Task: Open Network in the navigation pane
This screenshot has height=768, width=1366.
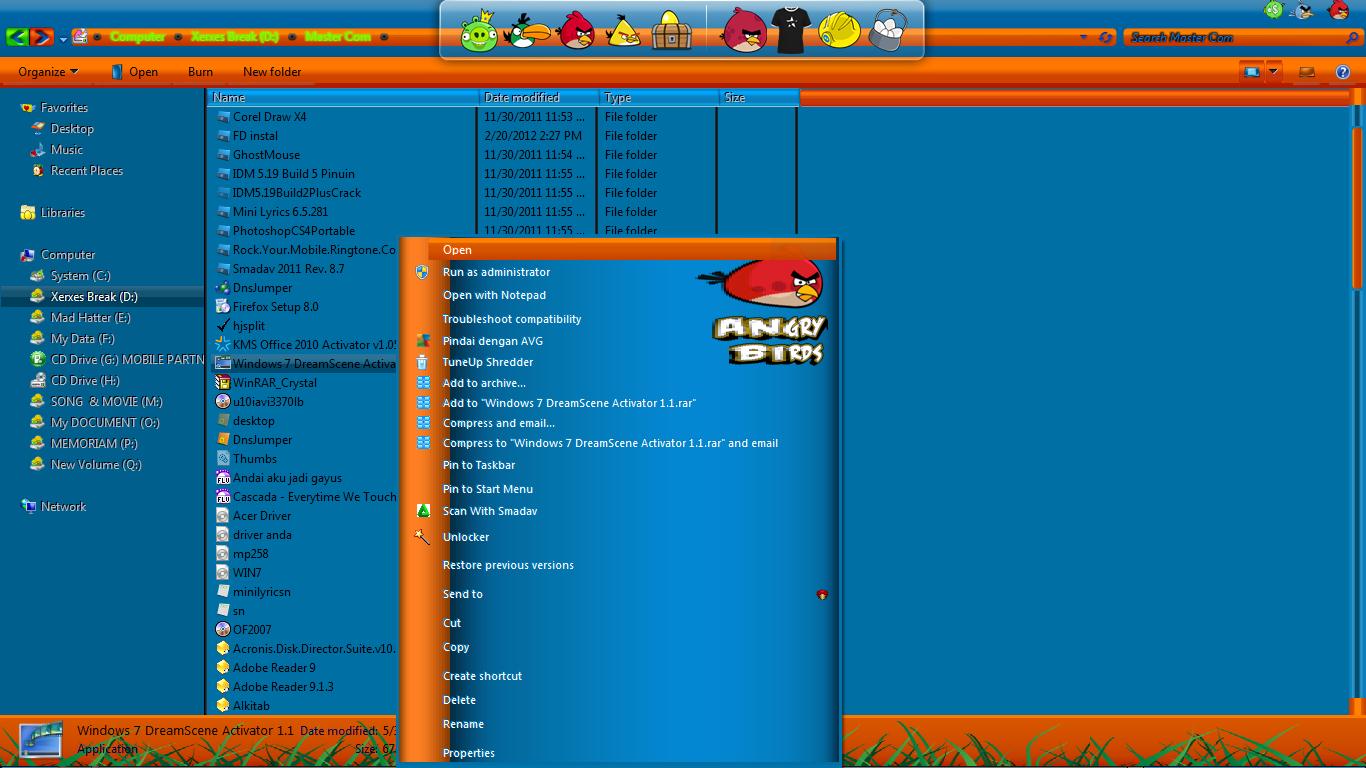Action: [x=63, y=507]
